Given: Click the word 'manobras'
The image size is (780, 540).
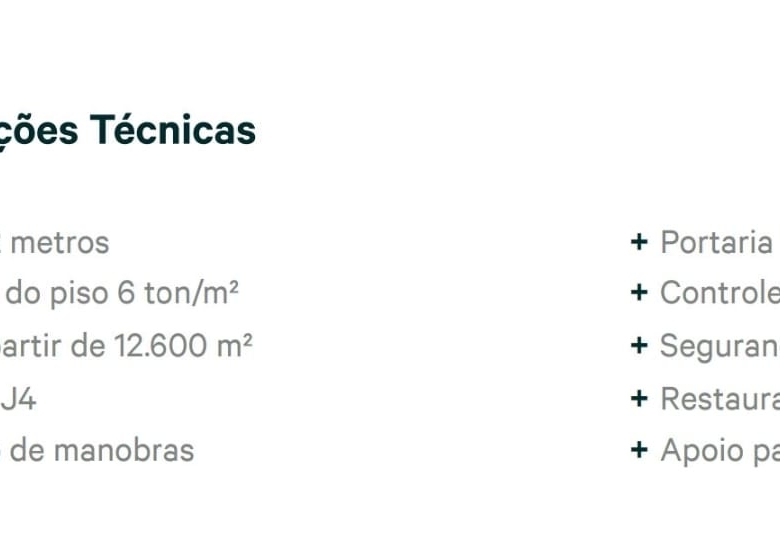Looking at the screenshot, I should click(x=123, y=450).
